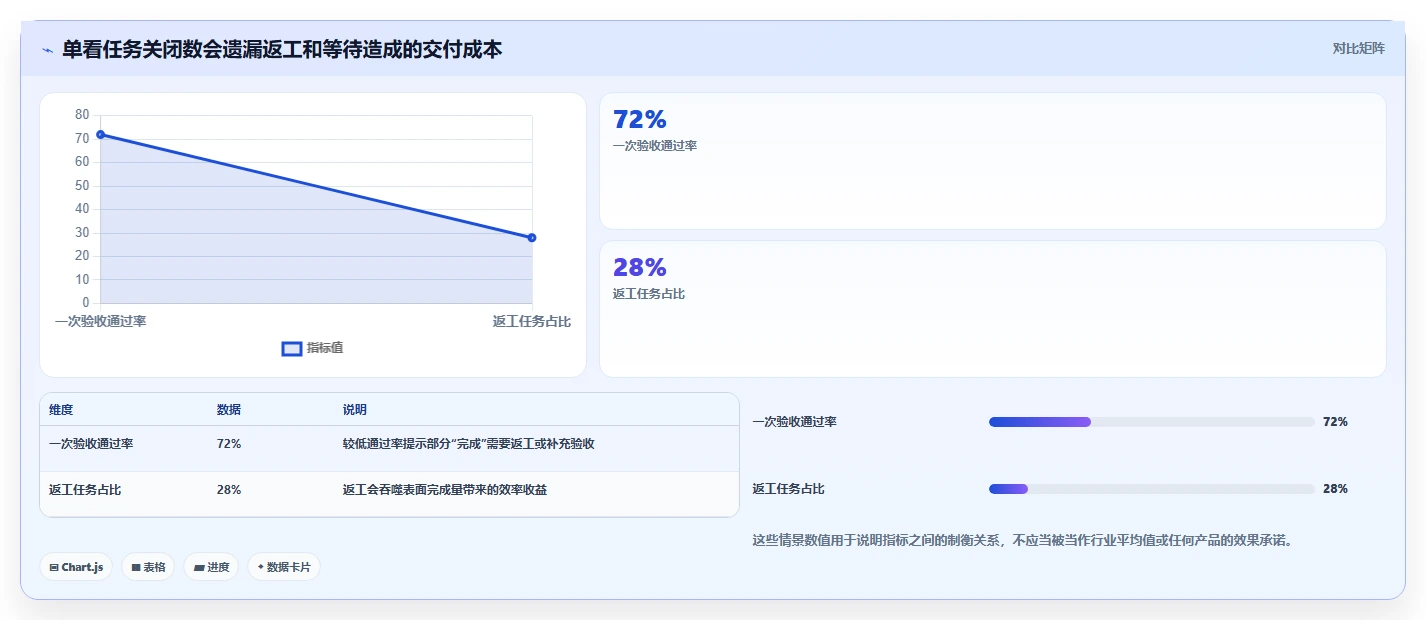
Task: Click the 较低通过率提示 description cell
Action: pos(469,444)
